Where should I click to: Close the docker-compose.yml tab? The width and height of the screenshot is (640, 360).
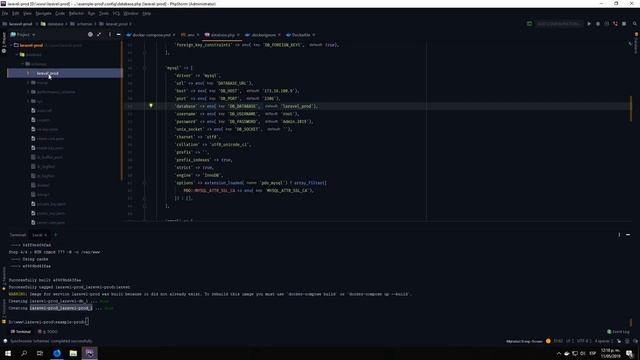(173, 35)
